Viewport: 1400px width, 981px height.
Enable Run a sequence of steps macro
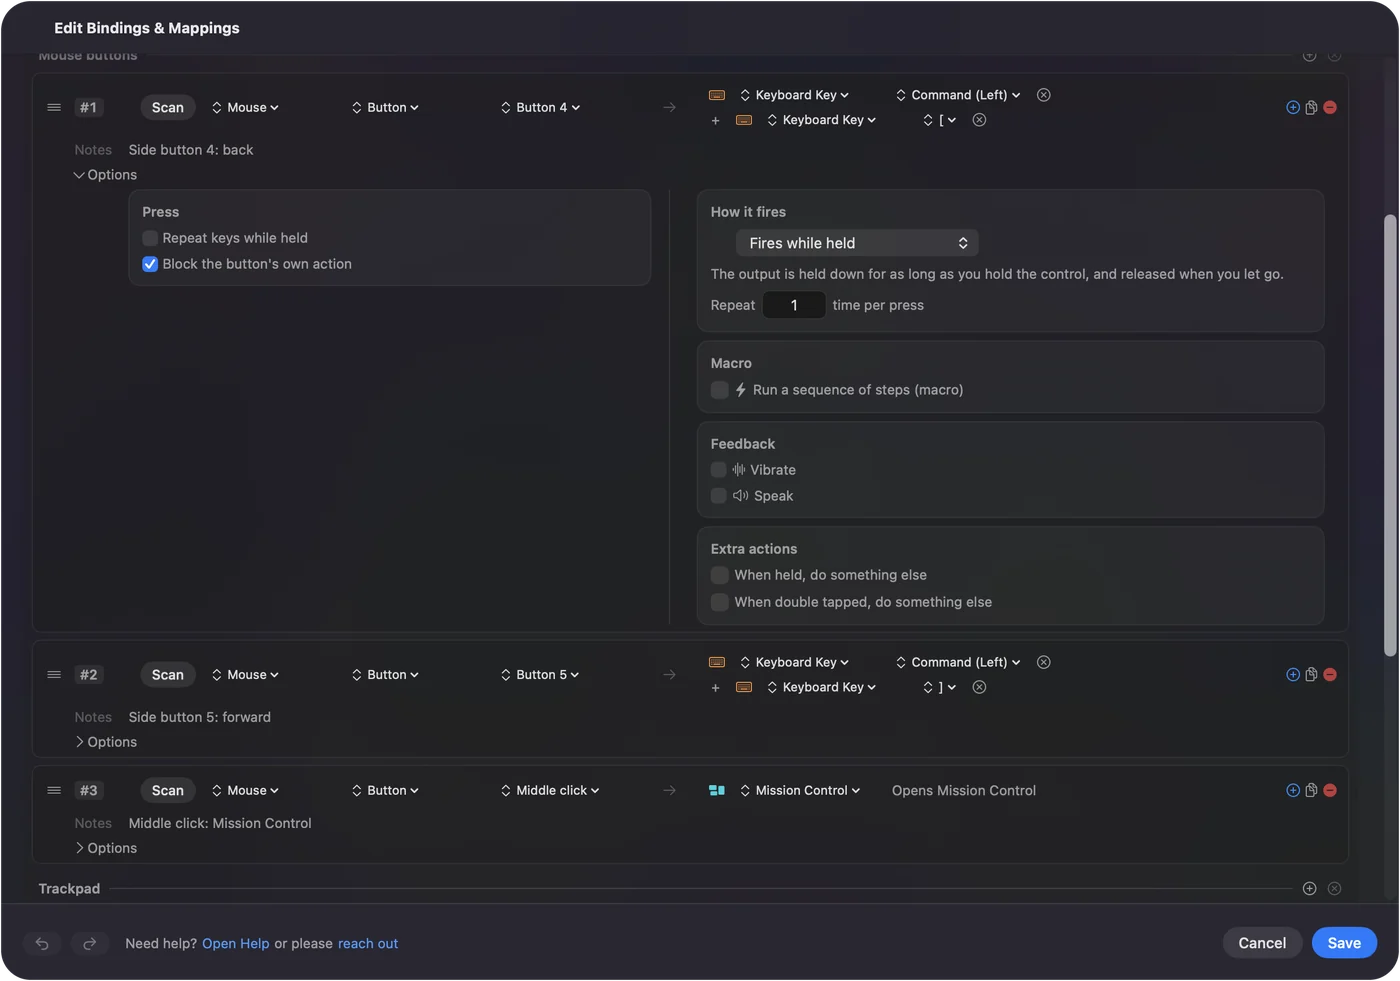pyautogui.click(x=719, y=390)
